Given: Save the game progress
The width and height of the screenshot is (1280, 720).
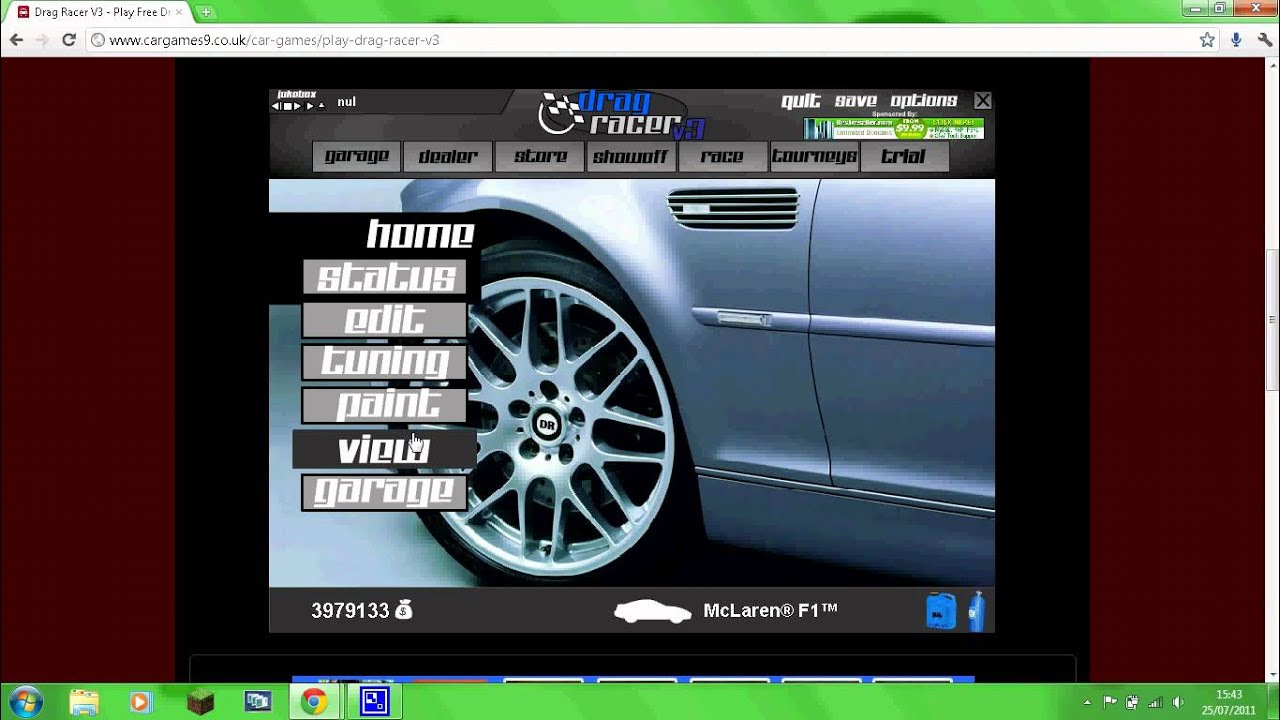Looking at the screenshot, I should [855, 101].
